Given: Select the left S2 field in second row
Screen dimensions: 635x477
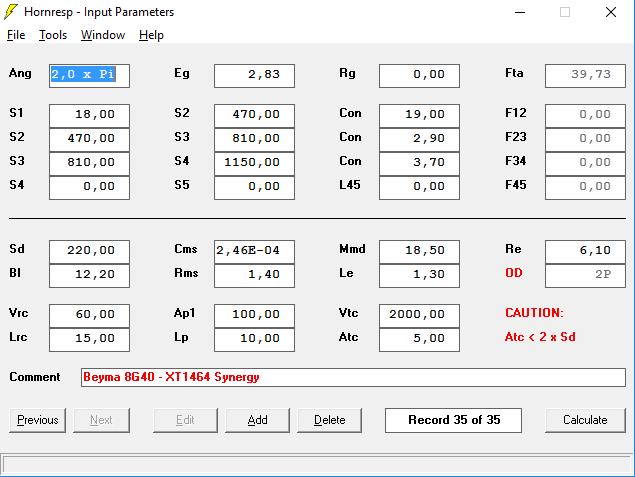Looking at the screenshot, I should 89,140.
